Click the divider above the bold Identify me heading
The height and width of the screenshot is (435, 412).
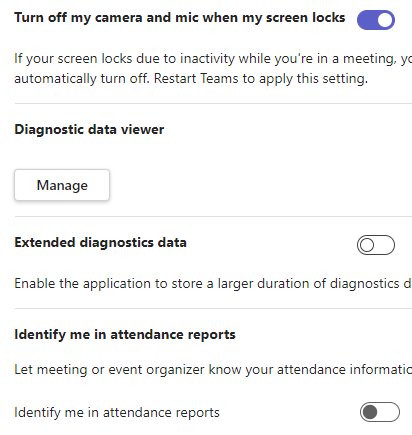tap(213, 308)
